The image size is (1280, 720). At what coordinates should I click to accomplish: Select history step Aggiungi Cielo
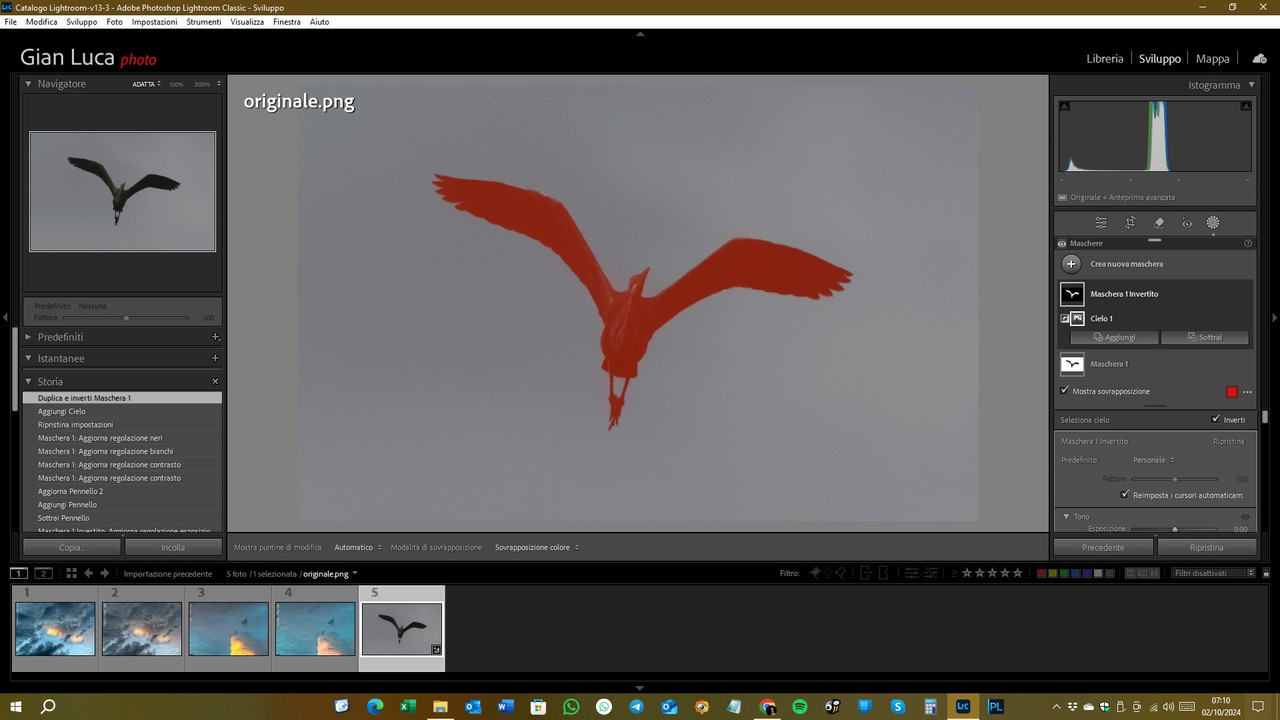pos(122,411)
